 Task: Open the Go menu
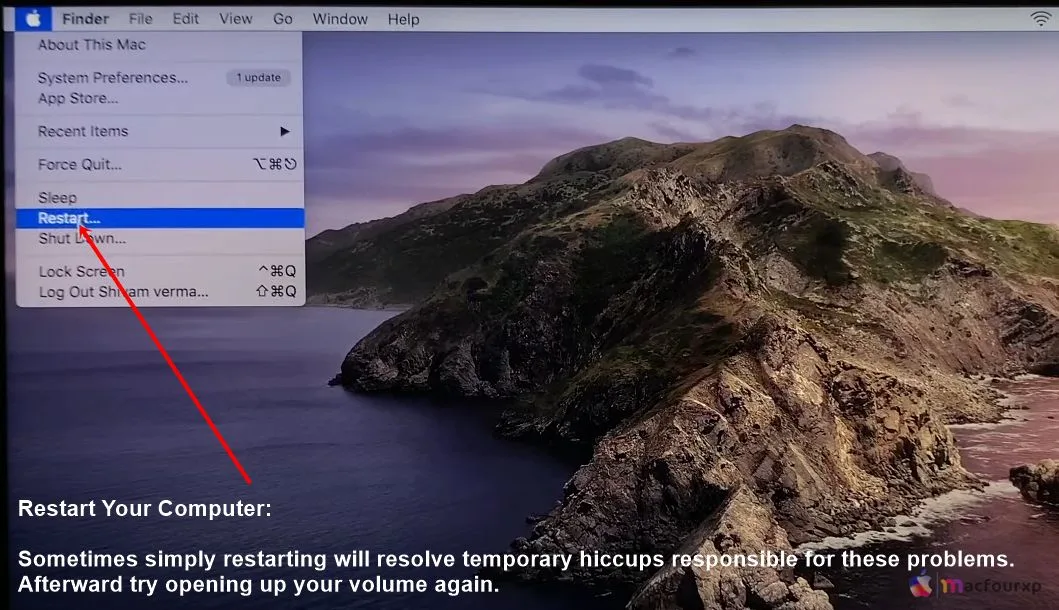pos(283,19)
